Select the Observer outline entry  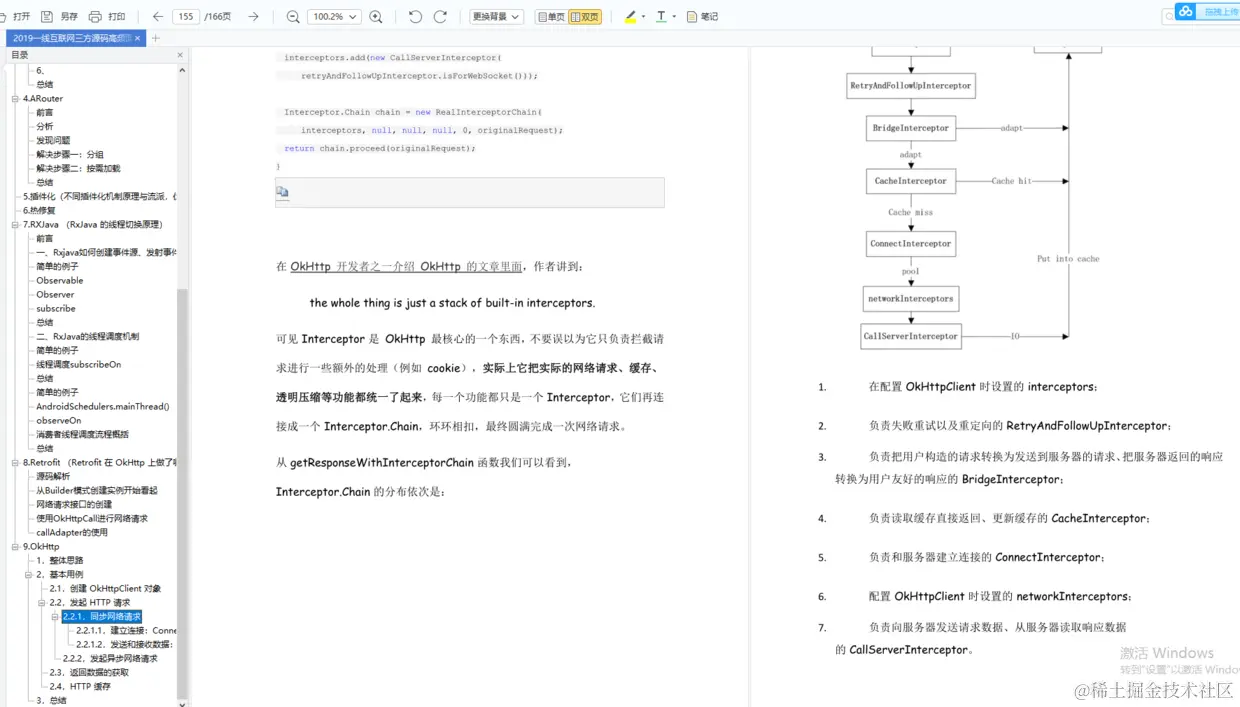pyautogui.click(x=56, y=295)
